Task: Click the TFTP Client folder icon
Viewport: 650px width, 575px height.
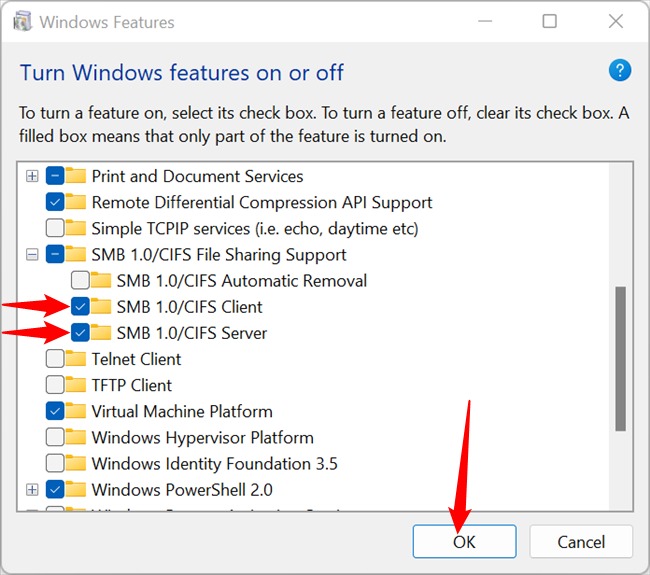Action: point(76,385)
